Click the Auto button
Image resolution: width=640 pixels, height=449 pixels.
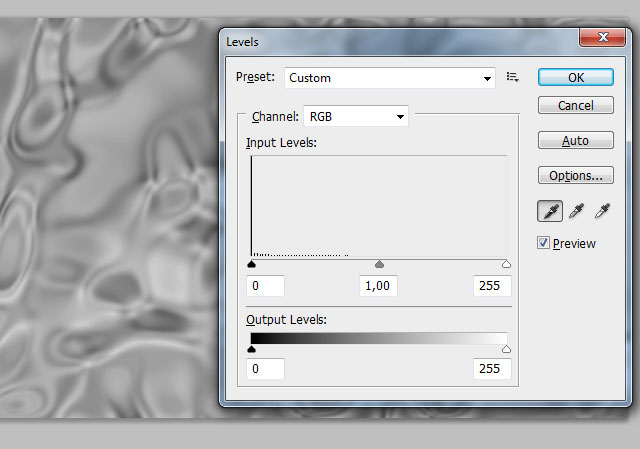tap(576, 140)
